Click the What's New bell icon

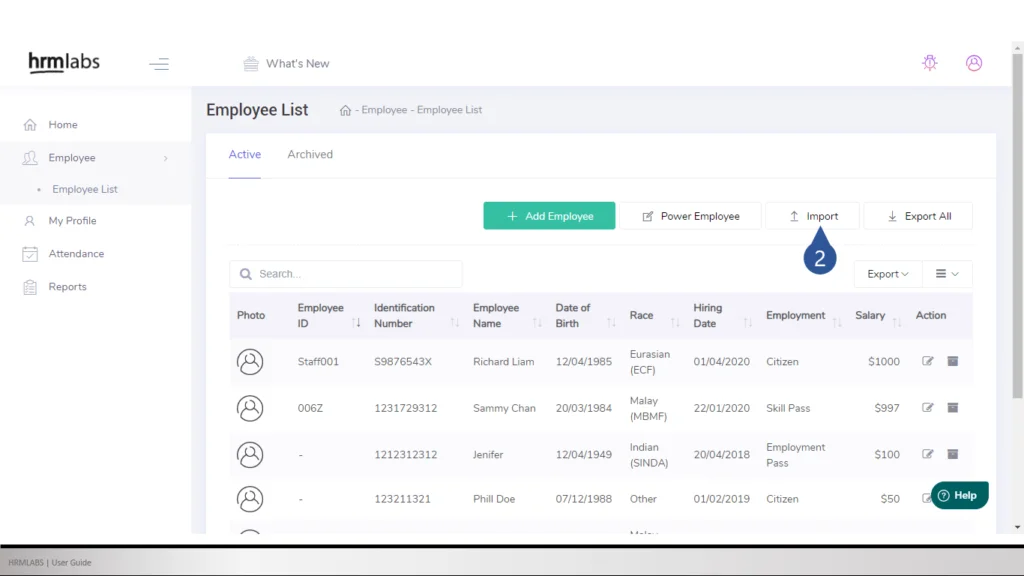coord(250,63)
